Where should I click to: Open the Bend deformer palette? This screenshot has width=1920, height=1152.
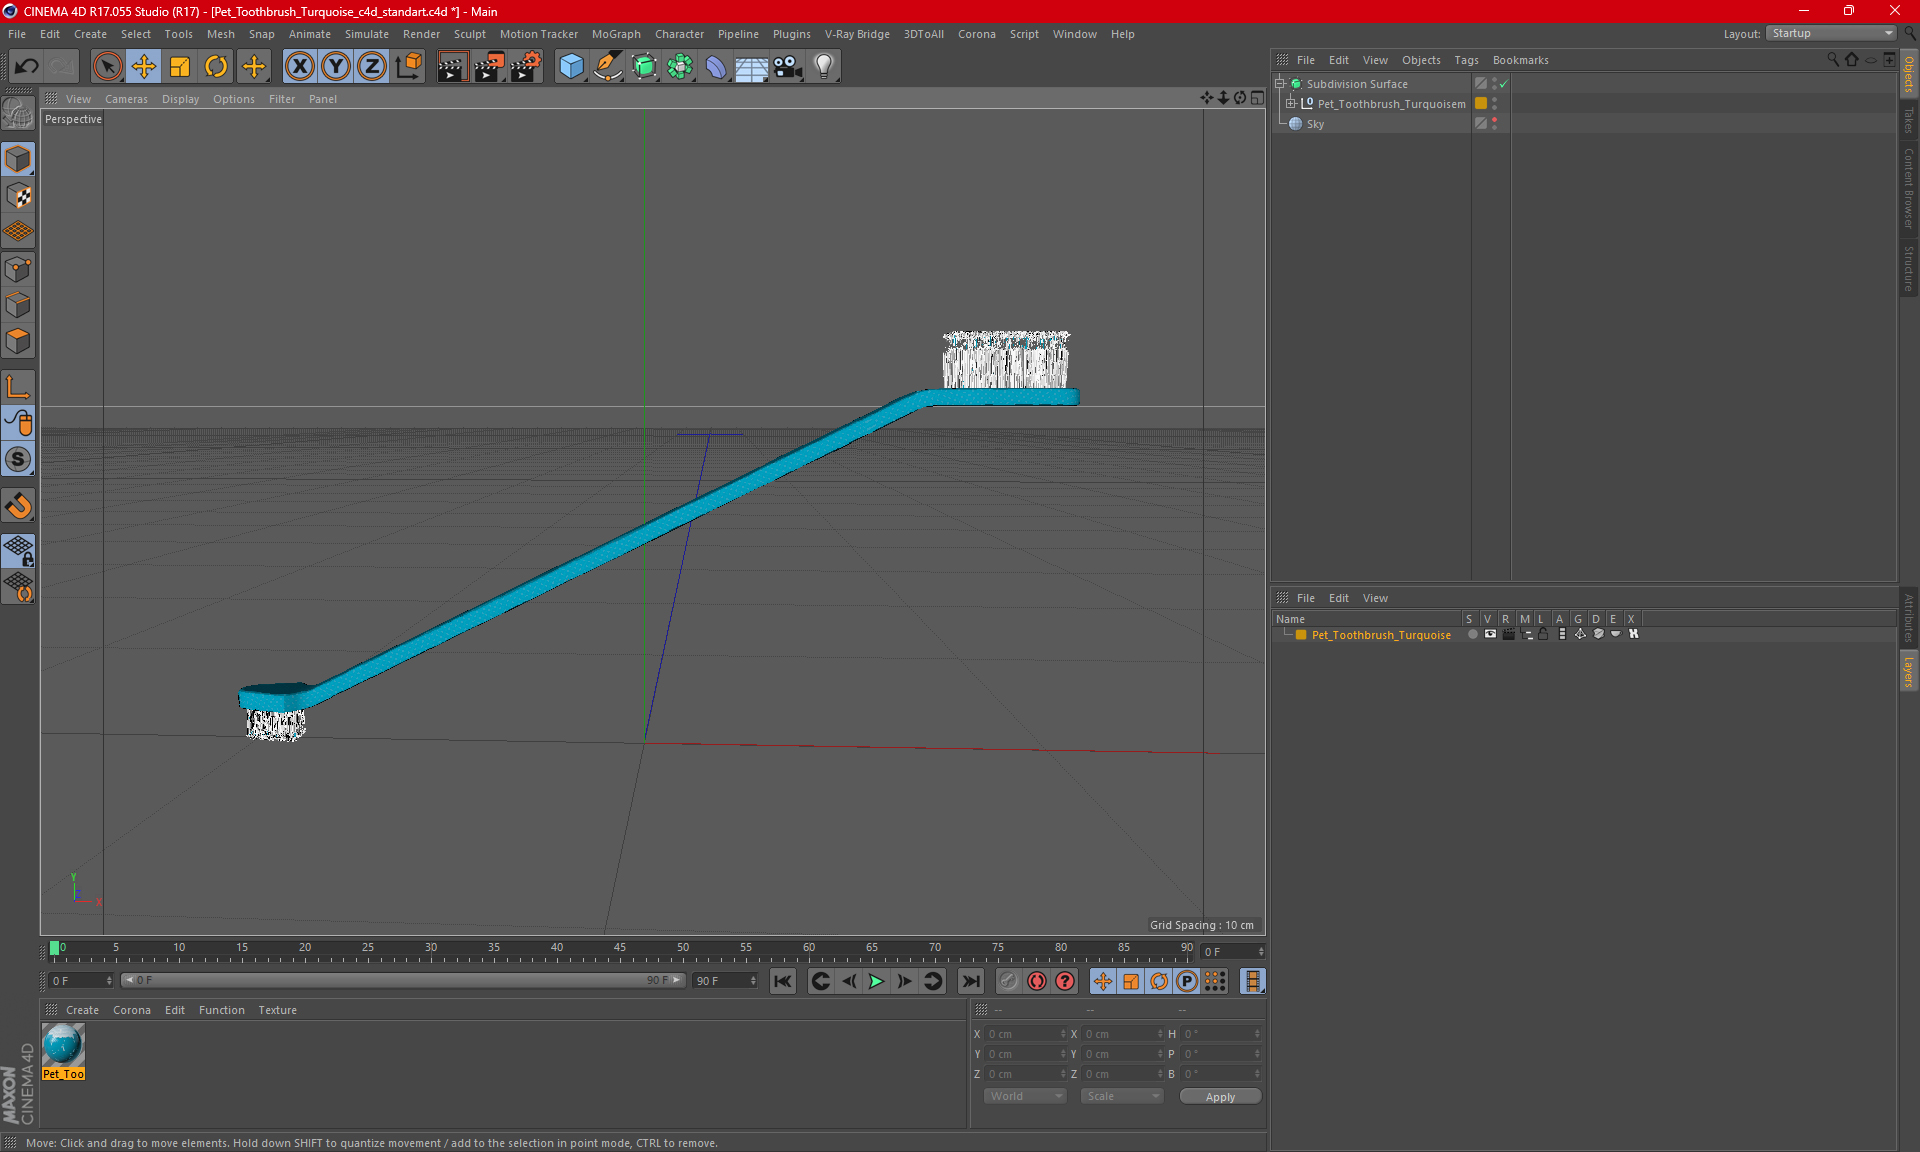click(x=716, y=67)
